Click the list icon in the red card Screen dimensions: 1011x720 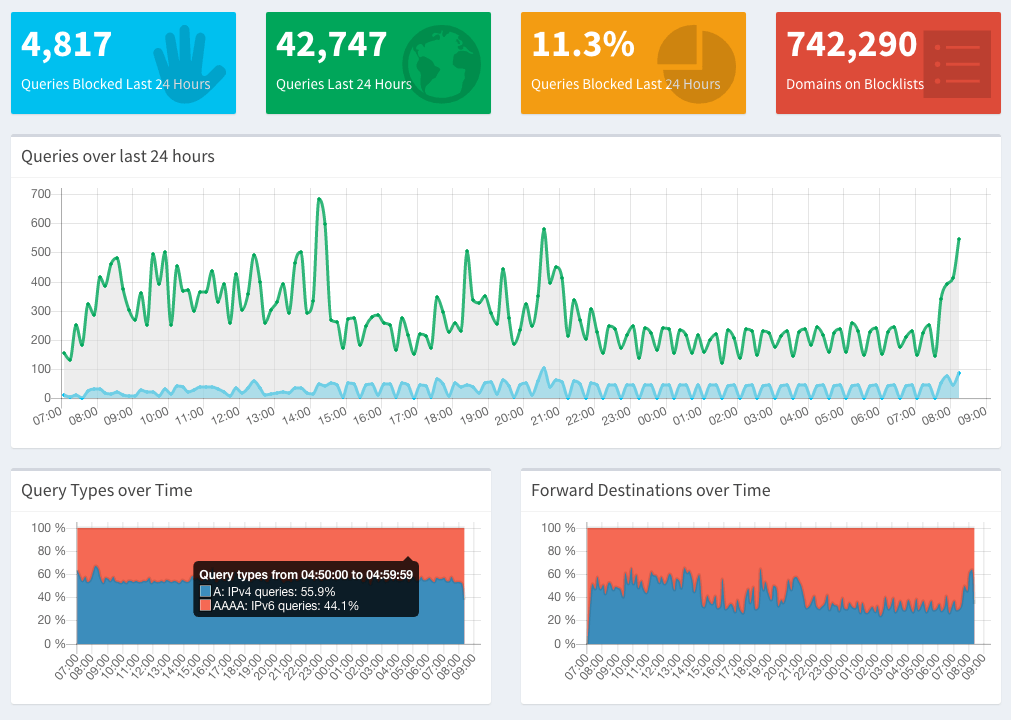pyautogui.click(x=956, y=64)
